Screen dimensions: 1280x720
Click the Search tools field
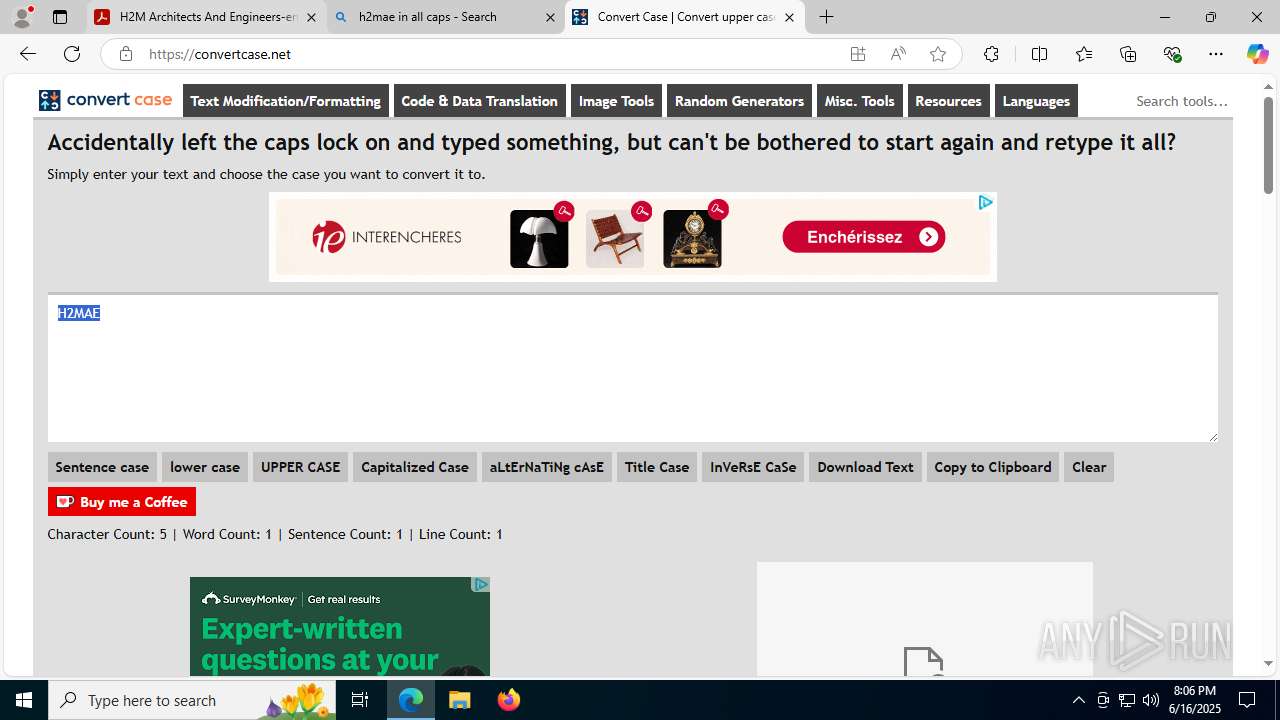click(1181, 101)
